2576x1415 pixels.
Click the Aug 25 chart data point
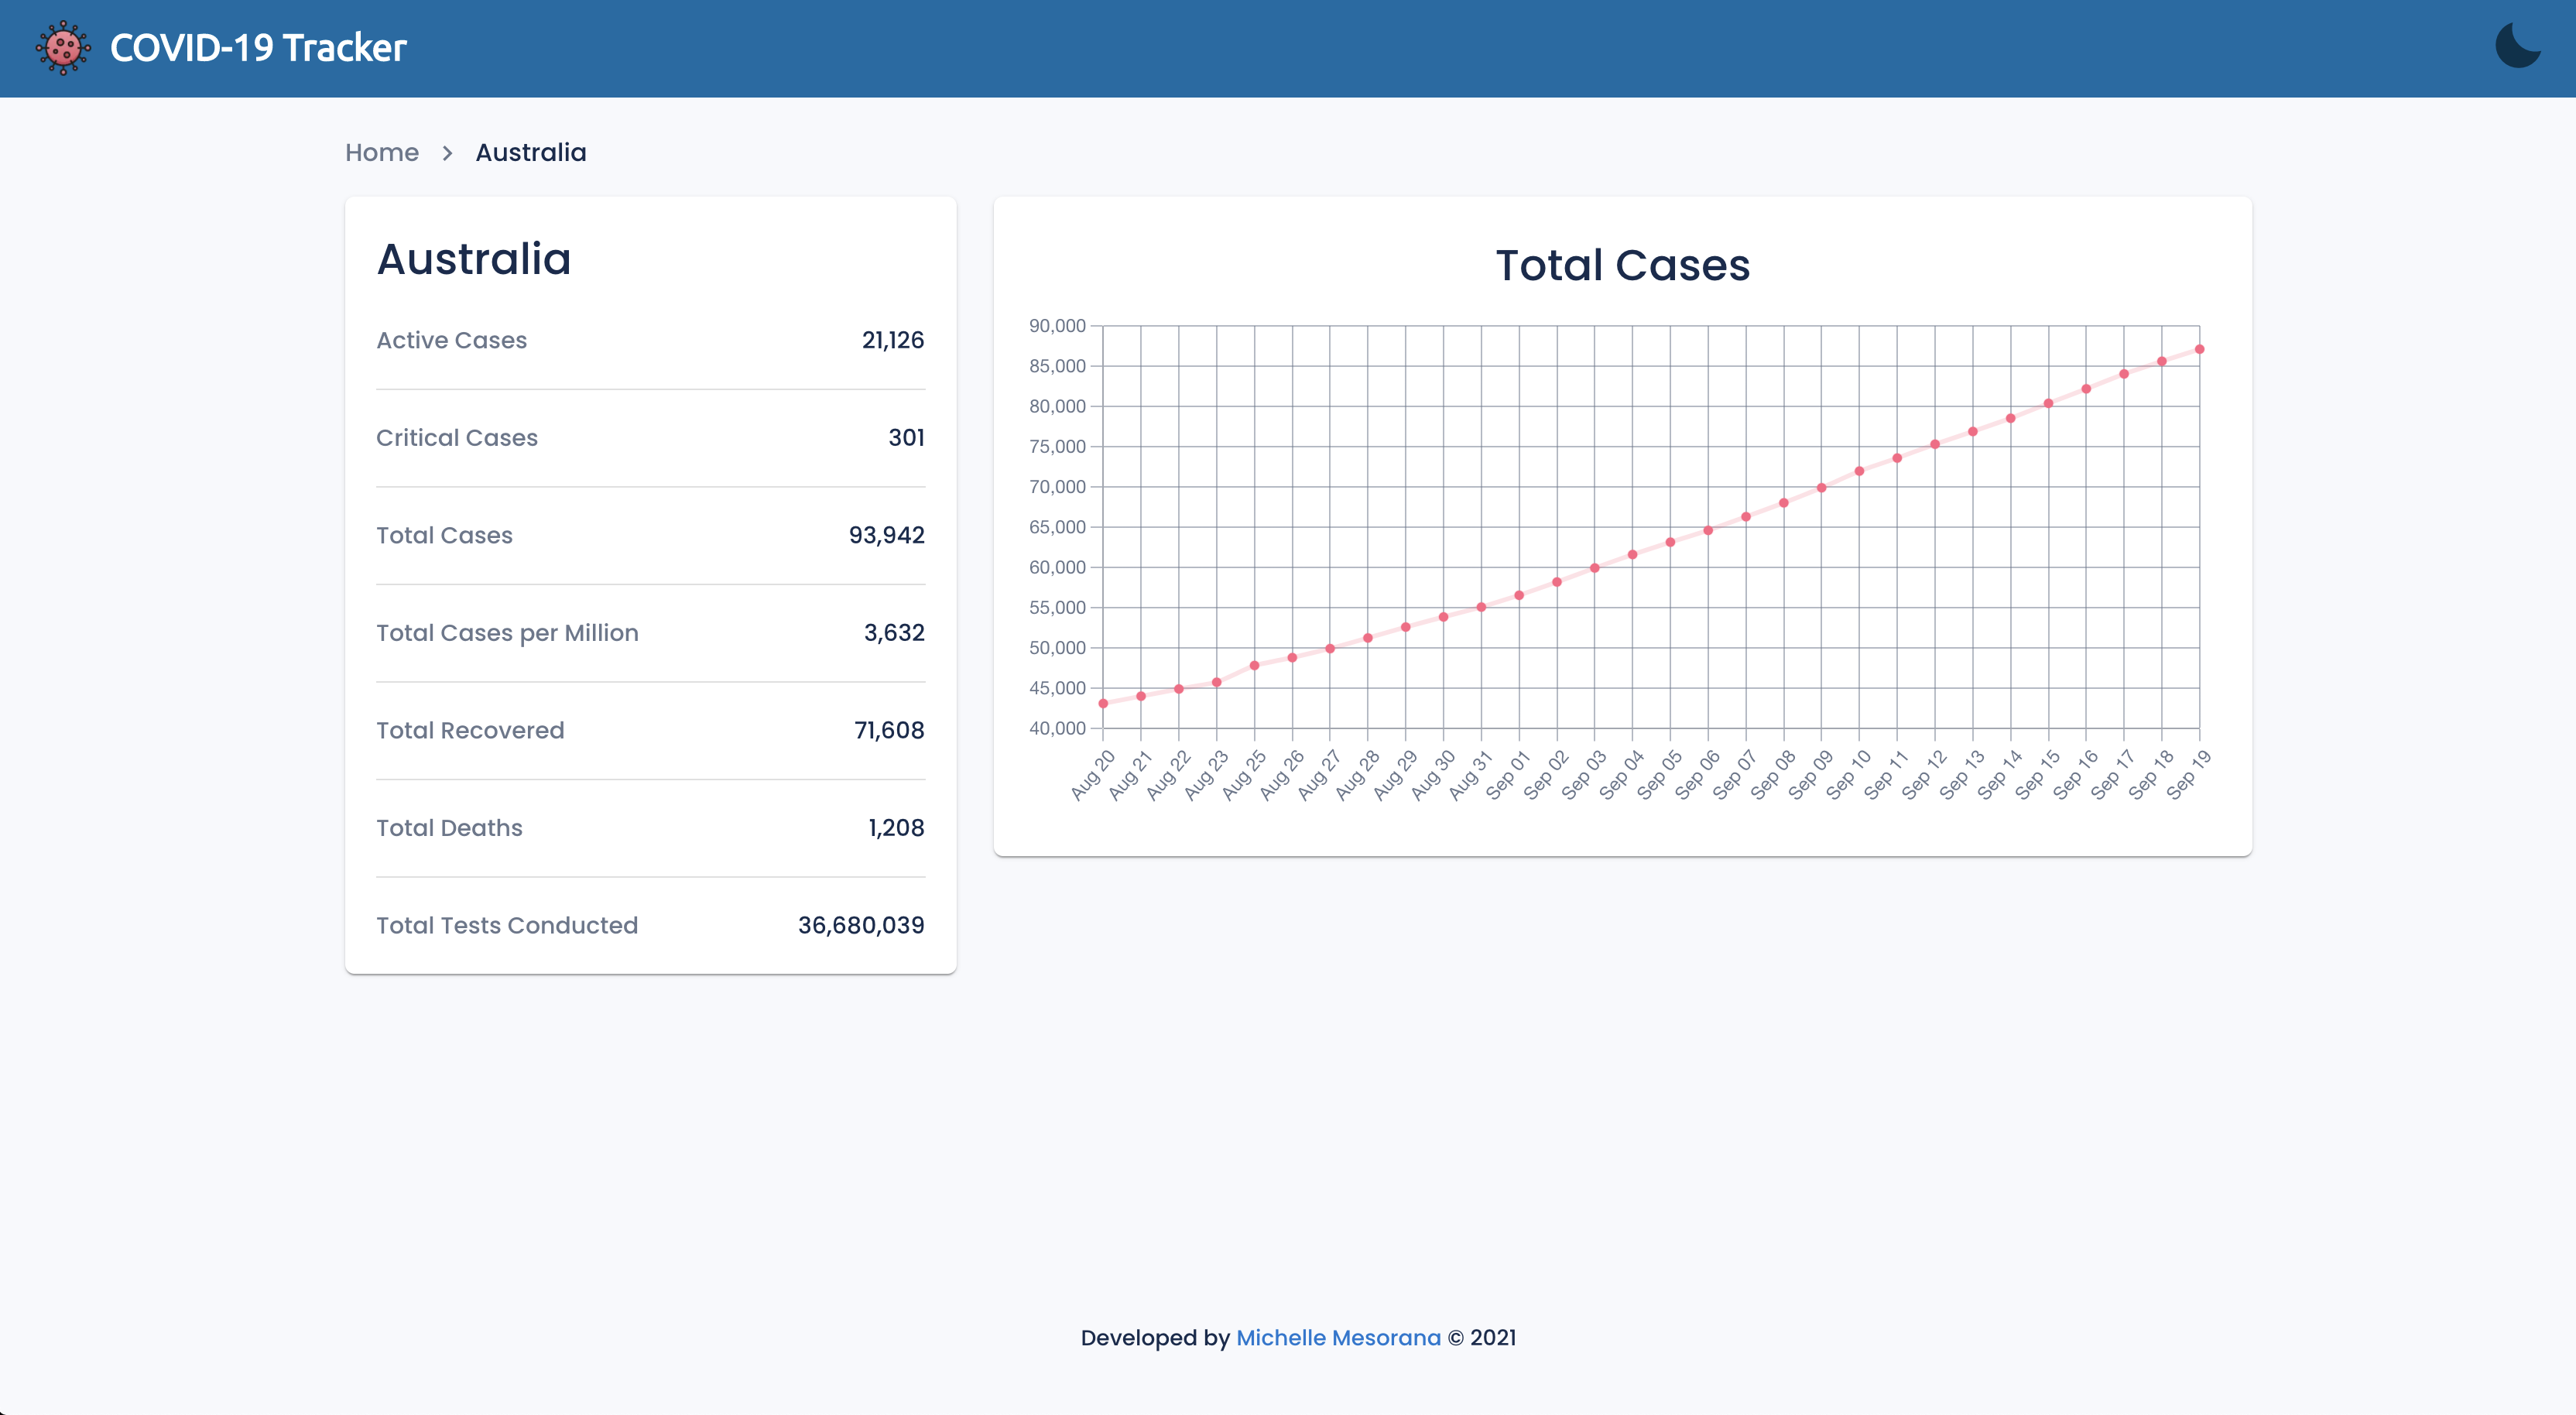coord(1254,666)
